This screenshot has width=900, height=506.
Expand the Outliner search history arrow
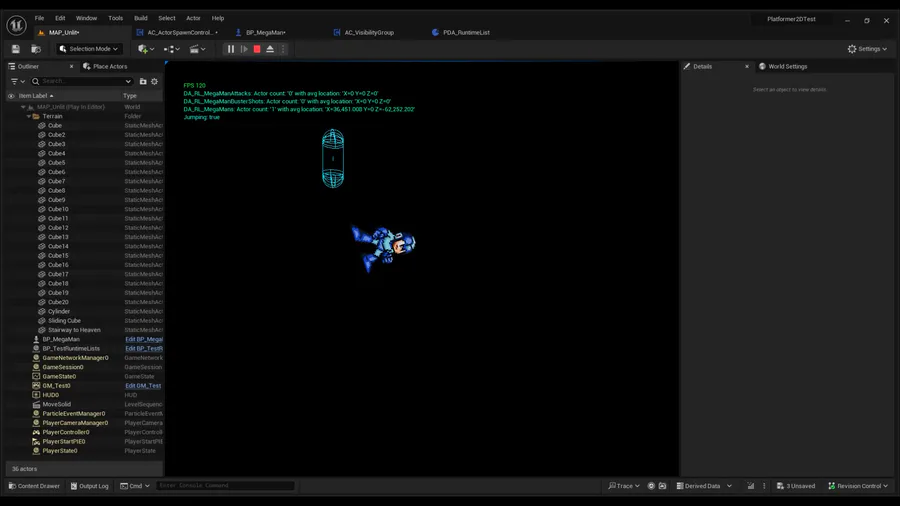(128, 81)
